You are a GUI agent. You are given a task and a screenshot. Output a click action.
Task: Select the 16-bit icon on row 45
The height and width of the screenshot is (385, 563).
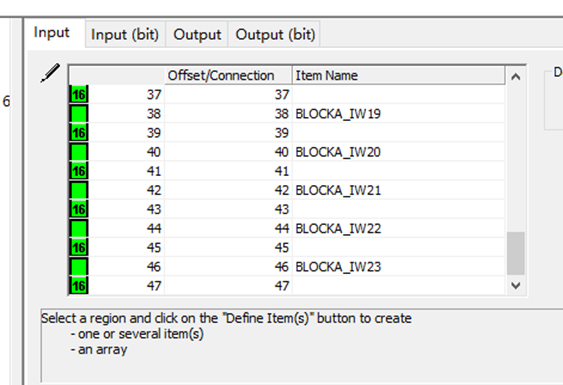[79, 247]
